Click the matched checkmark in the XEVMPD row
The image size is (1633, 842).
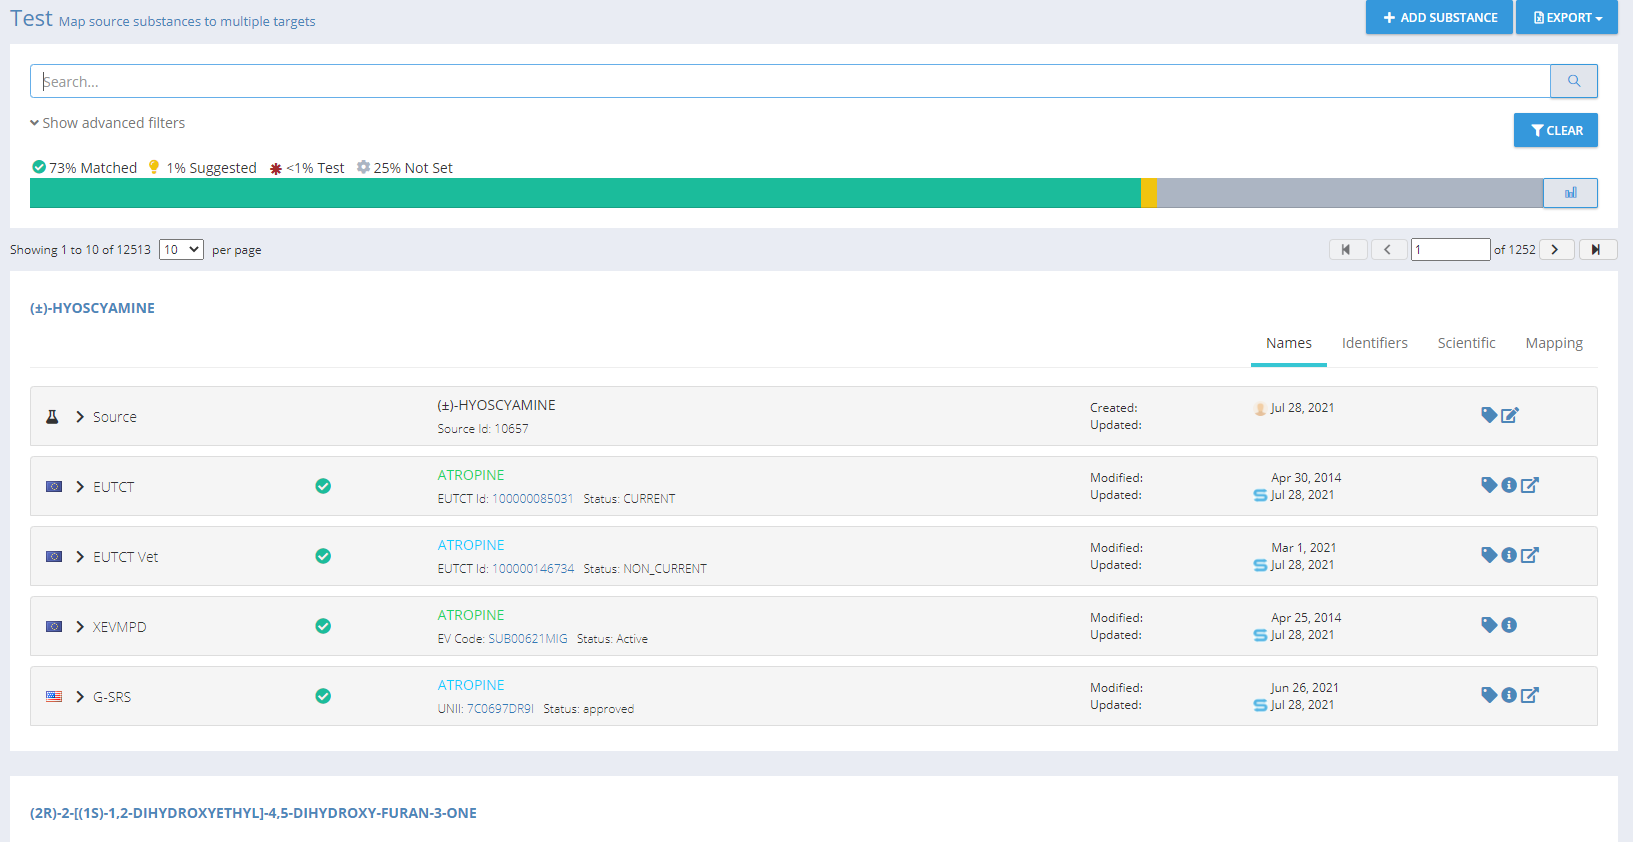click(x=323, y=626)
